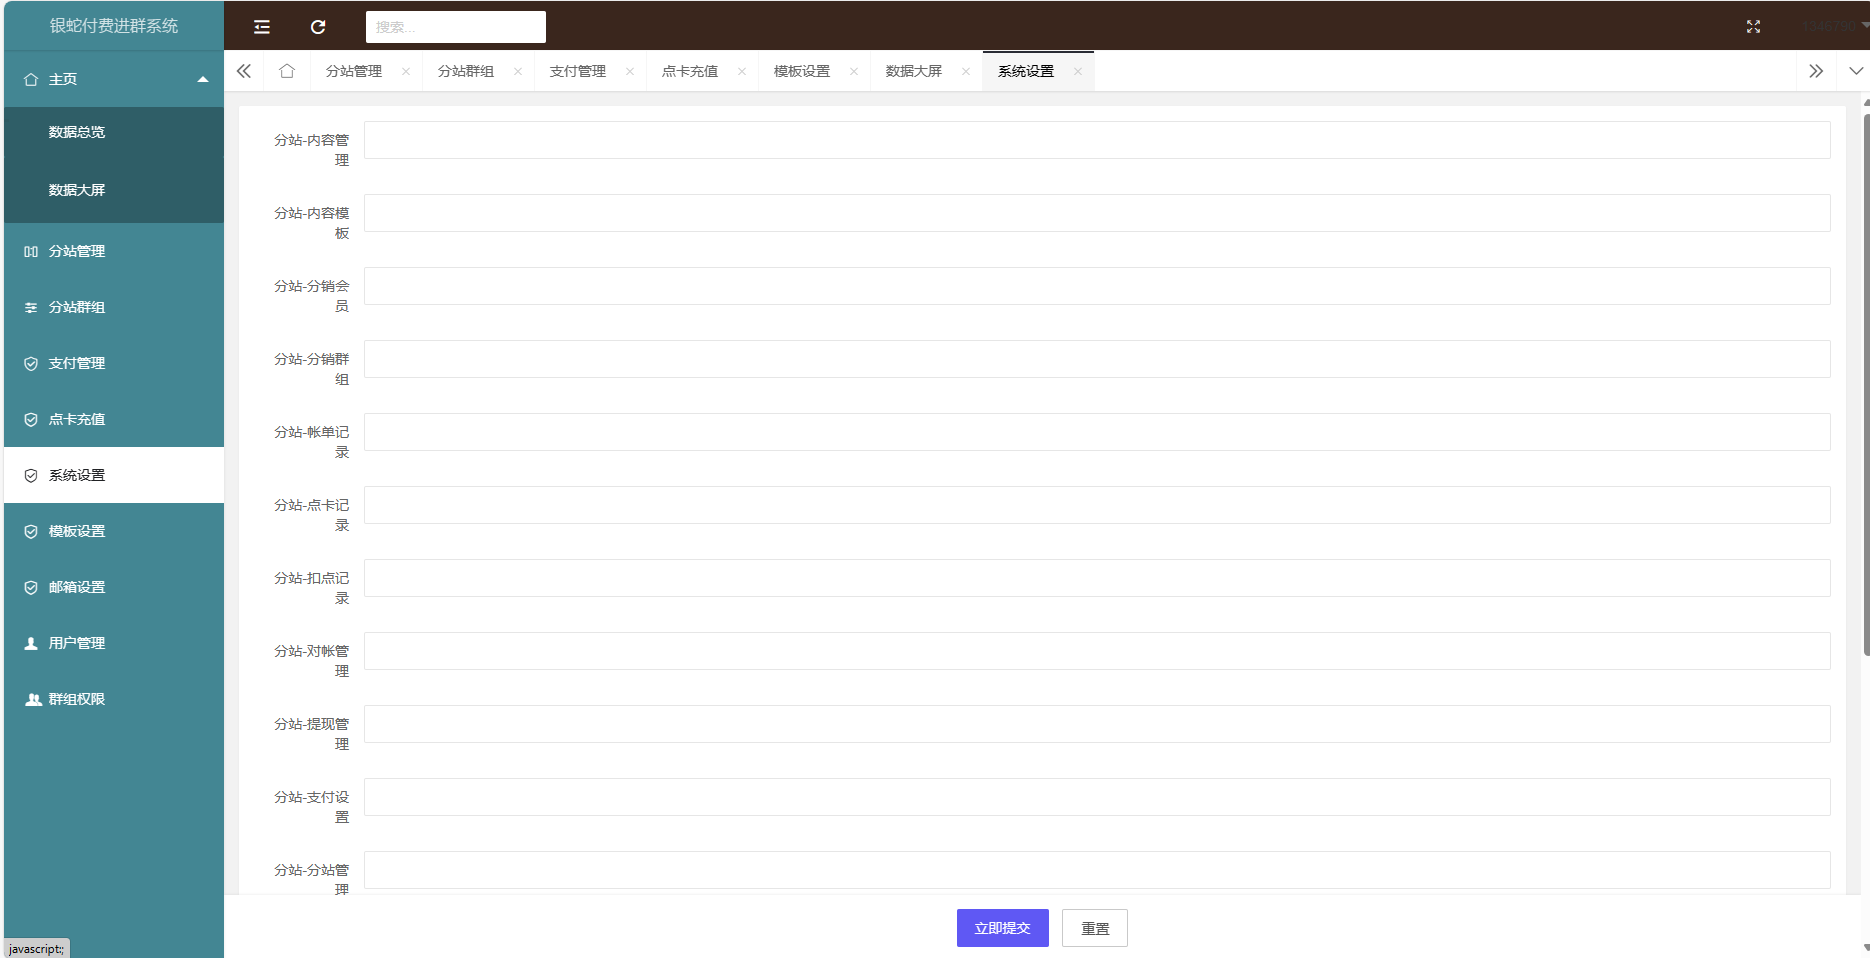The width and height of the screenshot is (1870, 958).
Task: Click the vertical page scrollbar
Action: (1865, 400)
